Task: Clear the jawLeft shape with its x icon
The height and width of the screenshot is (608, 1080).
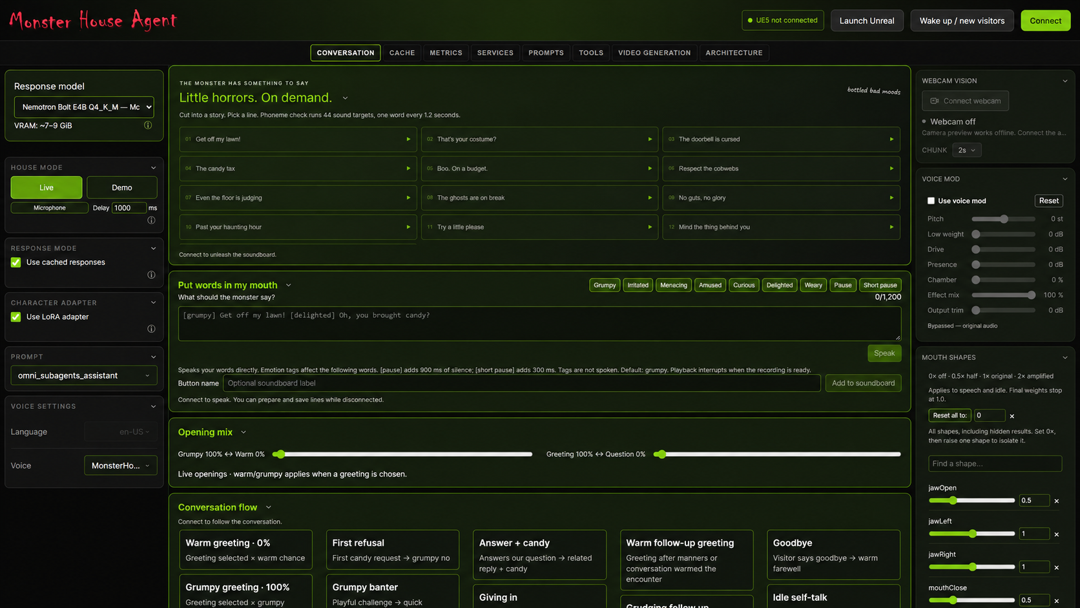Action: pyautogui.click(x=1056, y=534)
